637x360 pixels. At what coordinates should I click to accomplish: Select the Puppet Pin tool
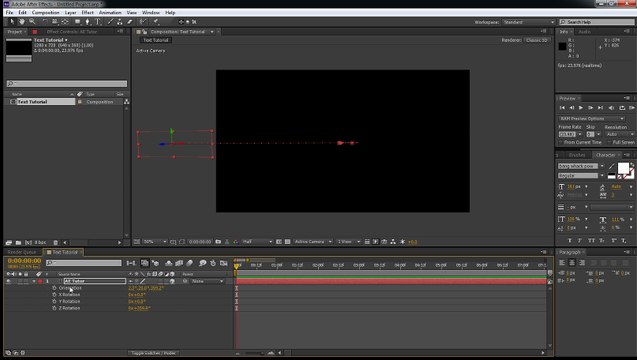pyautogui.click(x=156, y=22)
